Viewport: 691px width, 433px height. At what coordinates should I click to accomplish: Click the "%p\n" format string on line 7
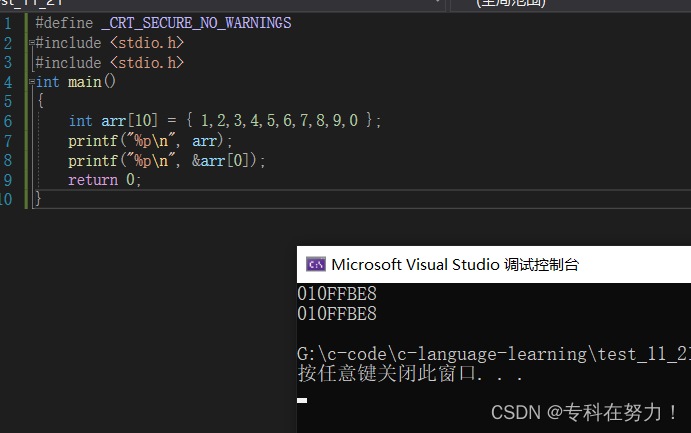[x=149, y=141]
